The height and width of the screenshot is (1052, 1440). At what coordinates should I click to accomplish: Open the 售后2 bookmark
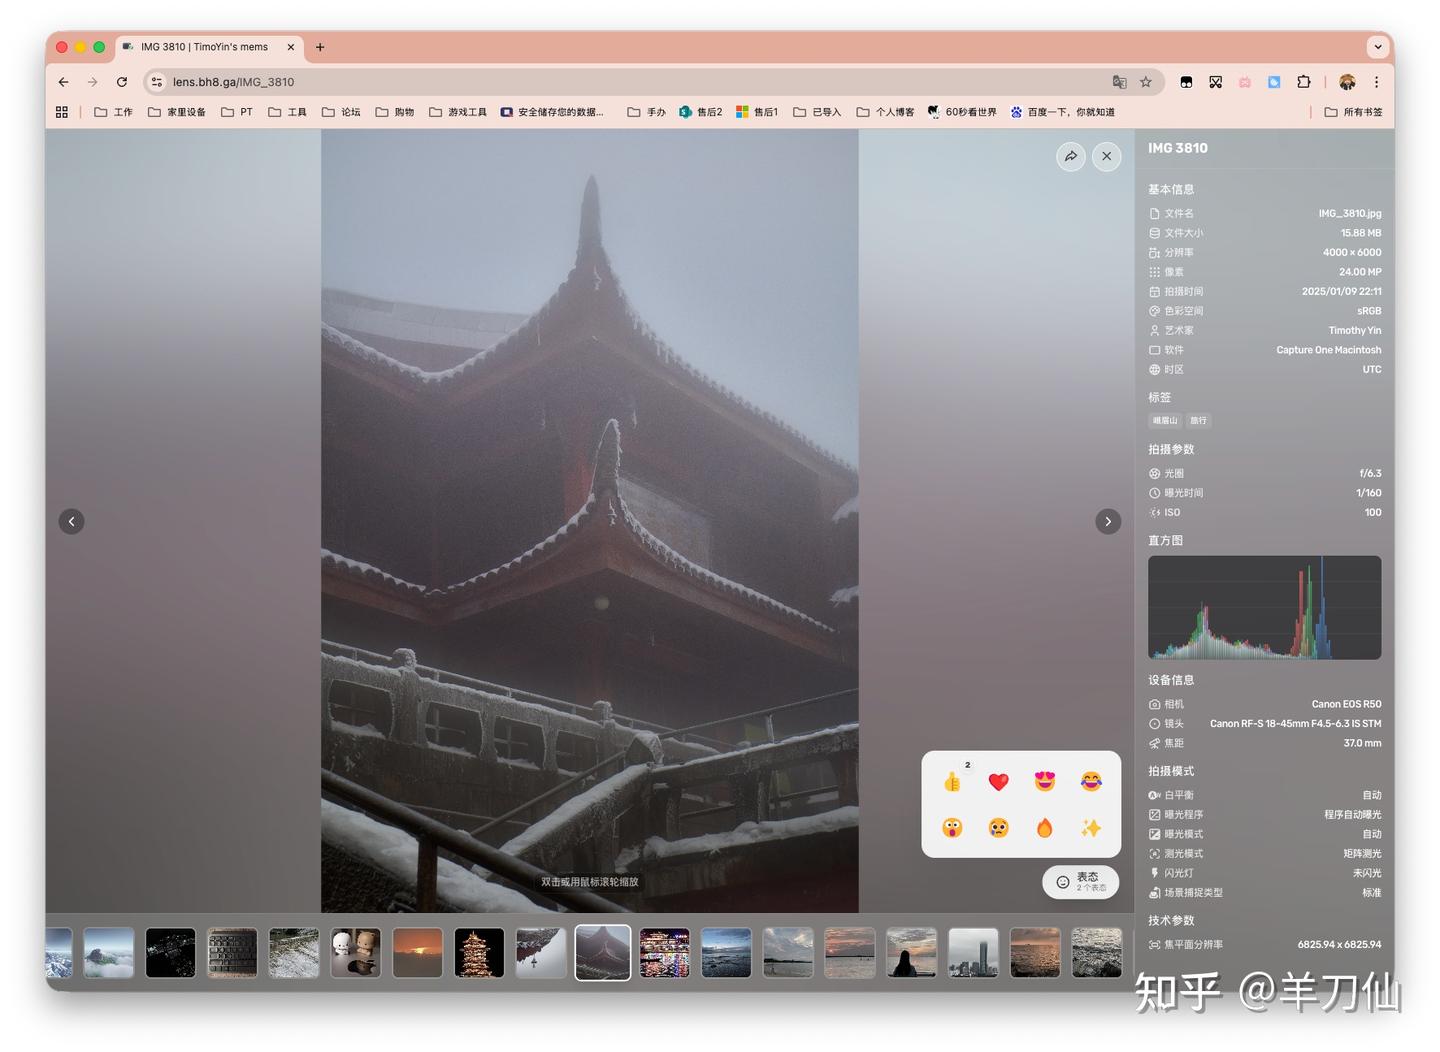(x=700, y=112)
